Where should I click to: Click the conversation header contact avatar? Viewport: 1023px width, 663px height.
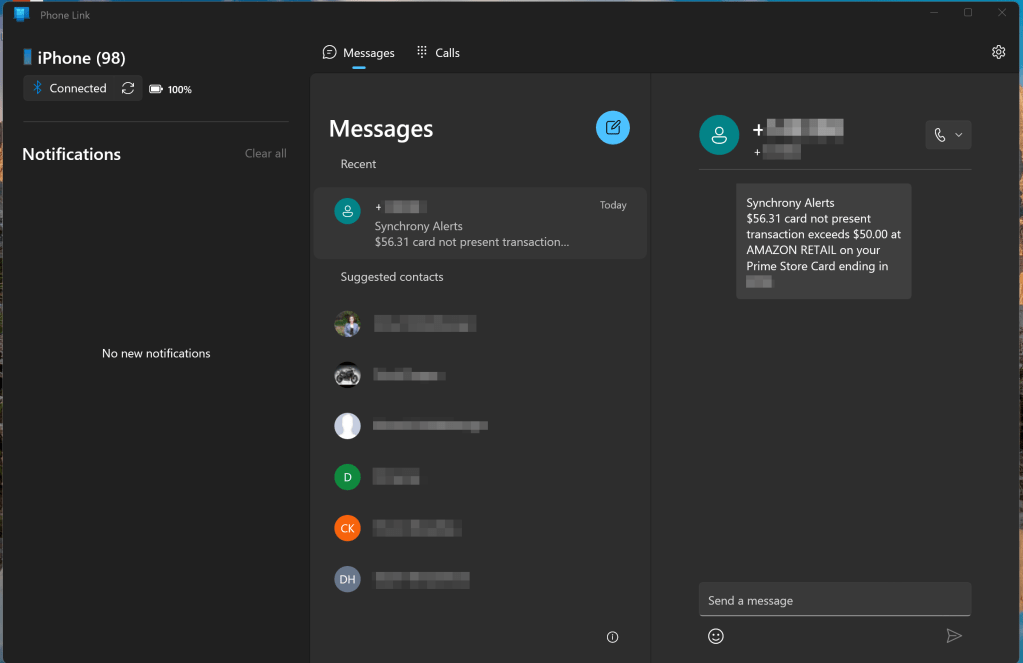719,135
